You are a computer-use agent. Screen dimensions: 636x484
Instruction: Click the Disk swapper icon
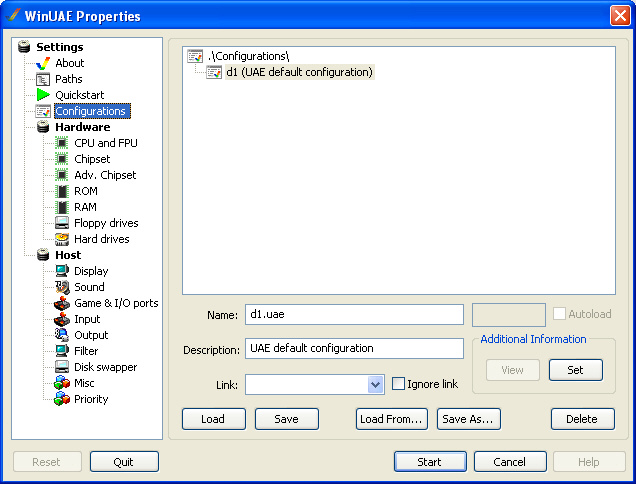coord(62,367)
